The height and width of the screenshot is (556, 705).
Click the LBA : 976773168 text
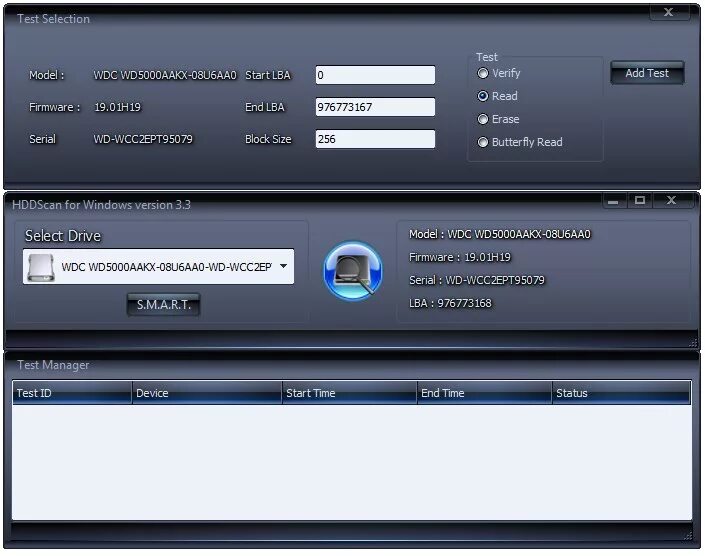(x=450, y=303)
